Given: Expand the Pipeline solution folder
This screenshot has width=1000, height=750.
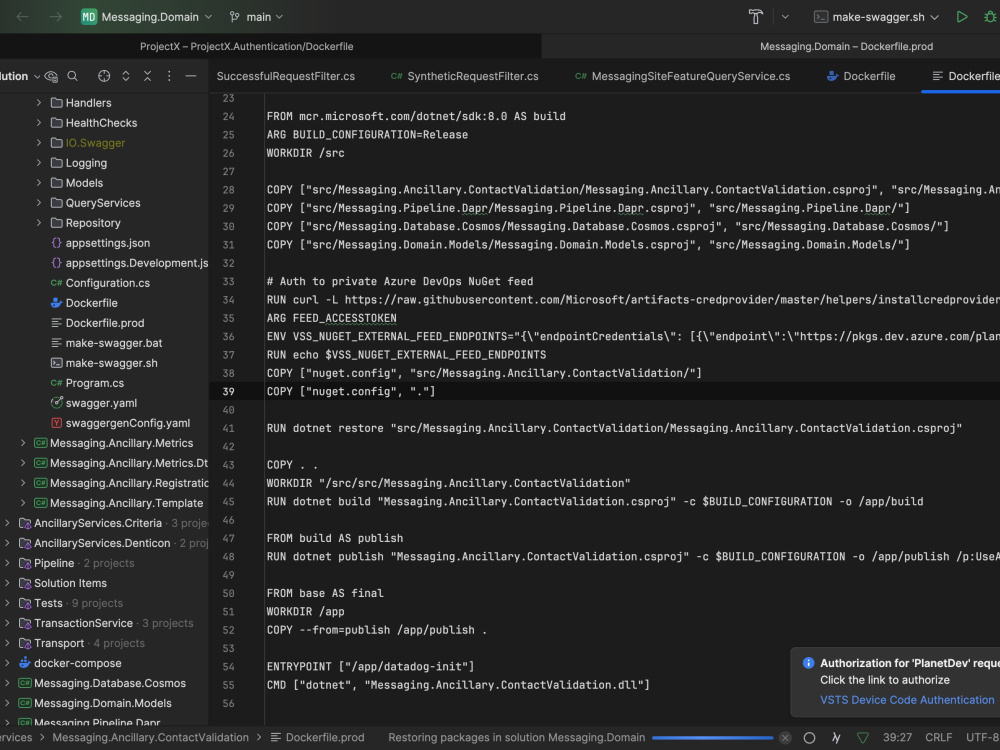Looking at the screenshot, I should point(7,563).
